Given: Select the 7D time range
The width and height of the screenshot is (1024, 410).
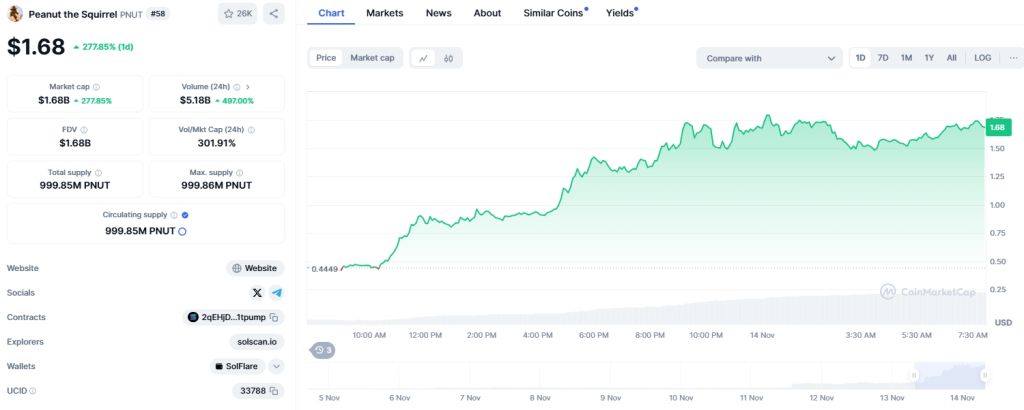Looking at the screenshot, I should (883, 58).
